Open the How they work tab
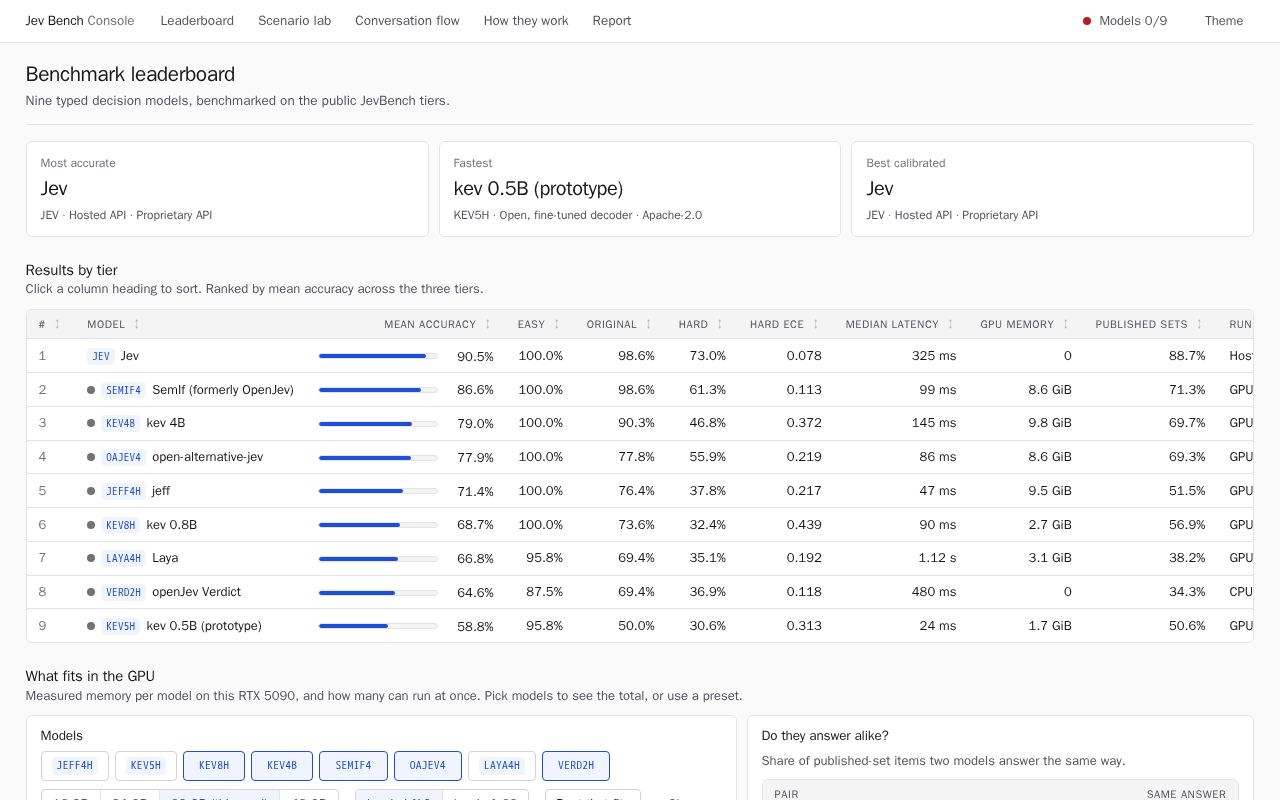The width and height of the screenshot is (1280, 800). point(526,21)
